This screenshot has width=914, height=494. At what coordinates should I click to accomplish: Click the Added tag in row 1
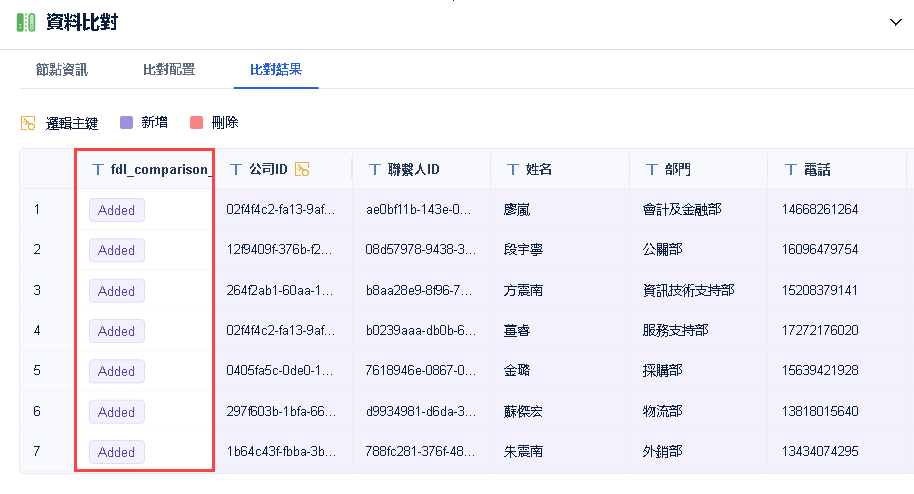tap(117, 210)
